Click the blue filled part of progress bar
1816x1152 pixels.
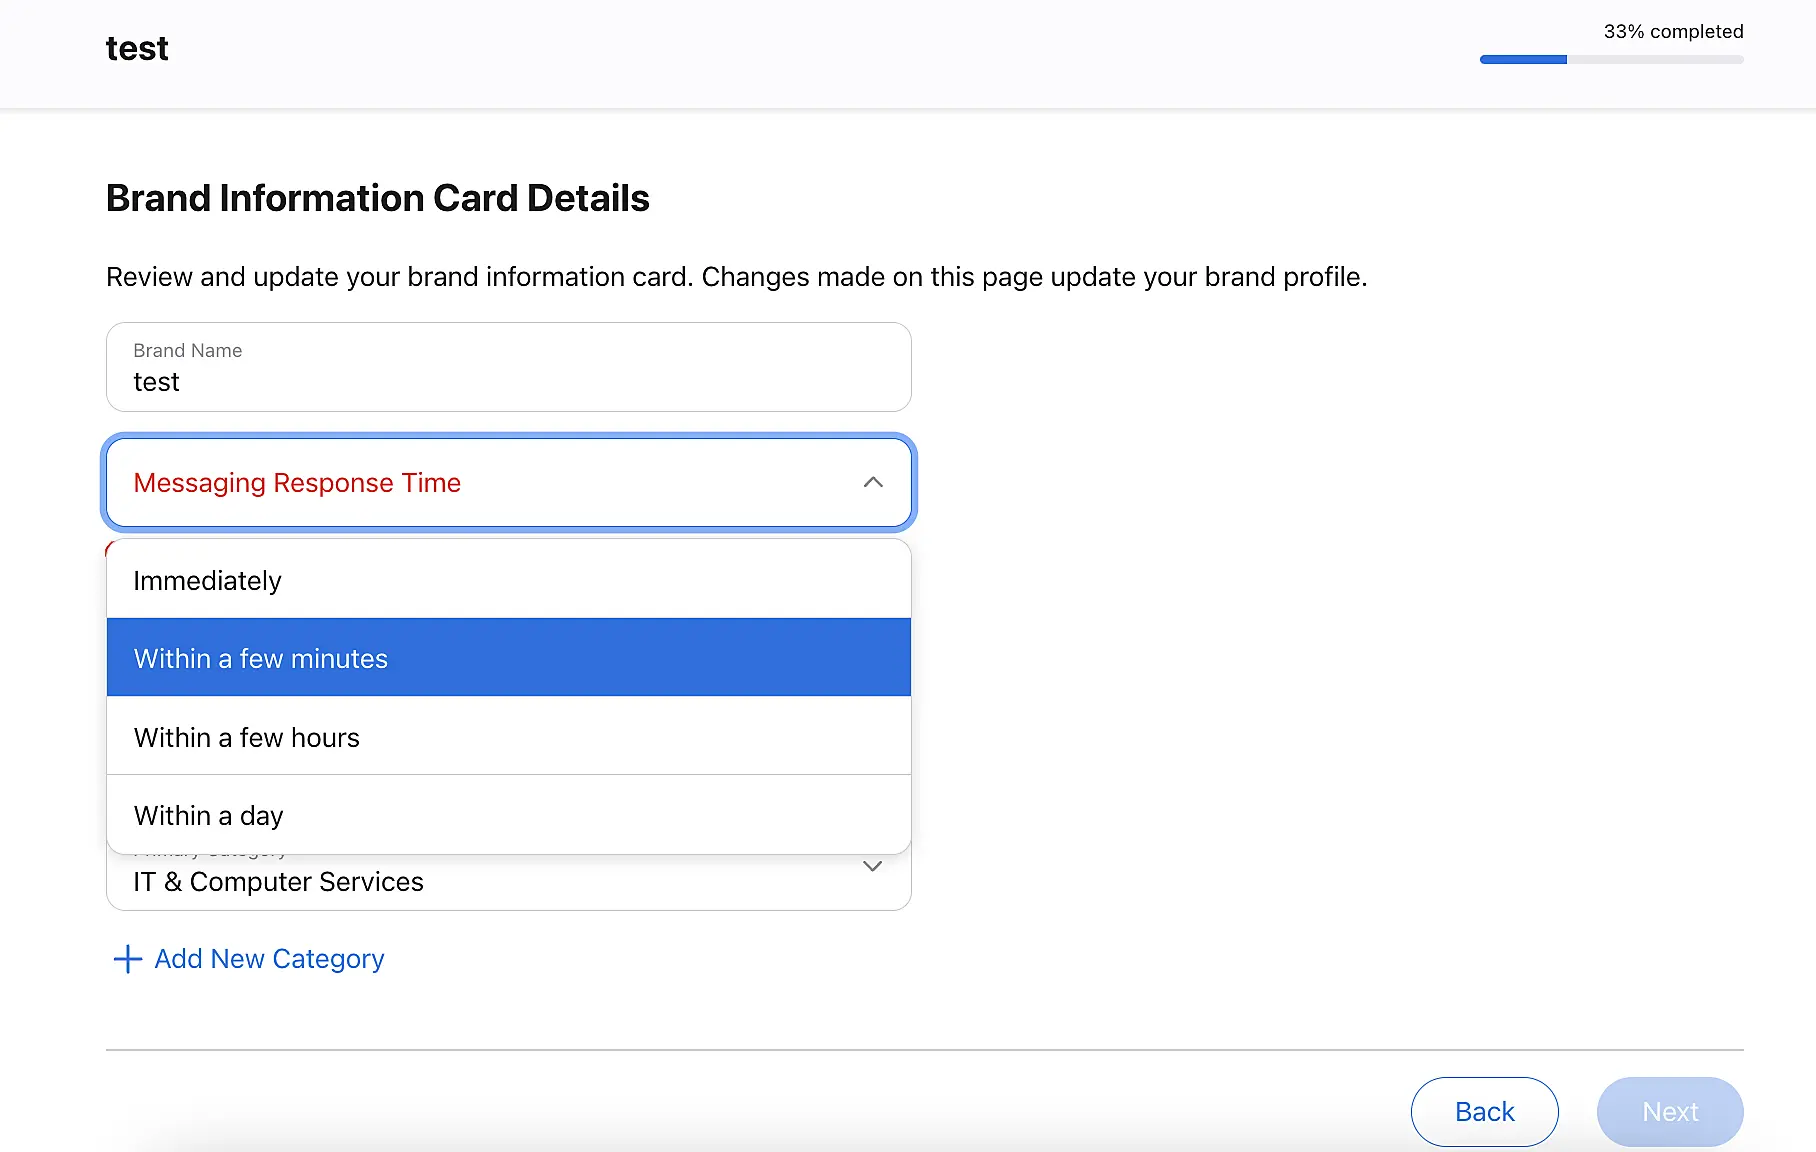pyautogui.click(x=1523, y=60)
